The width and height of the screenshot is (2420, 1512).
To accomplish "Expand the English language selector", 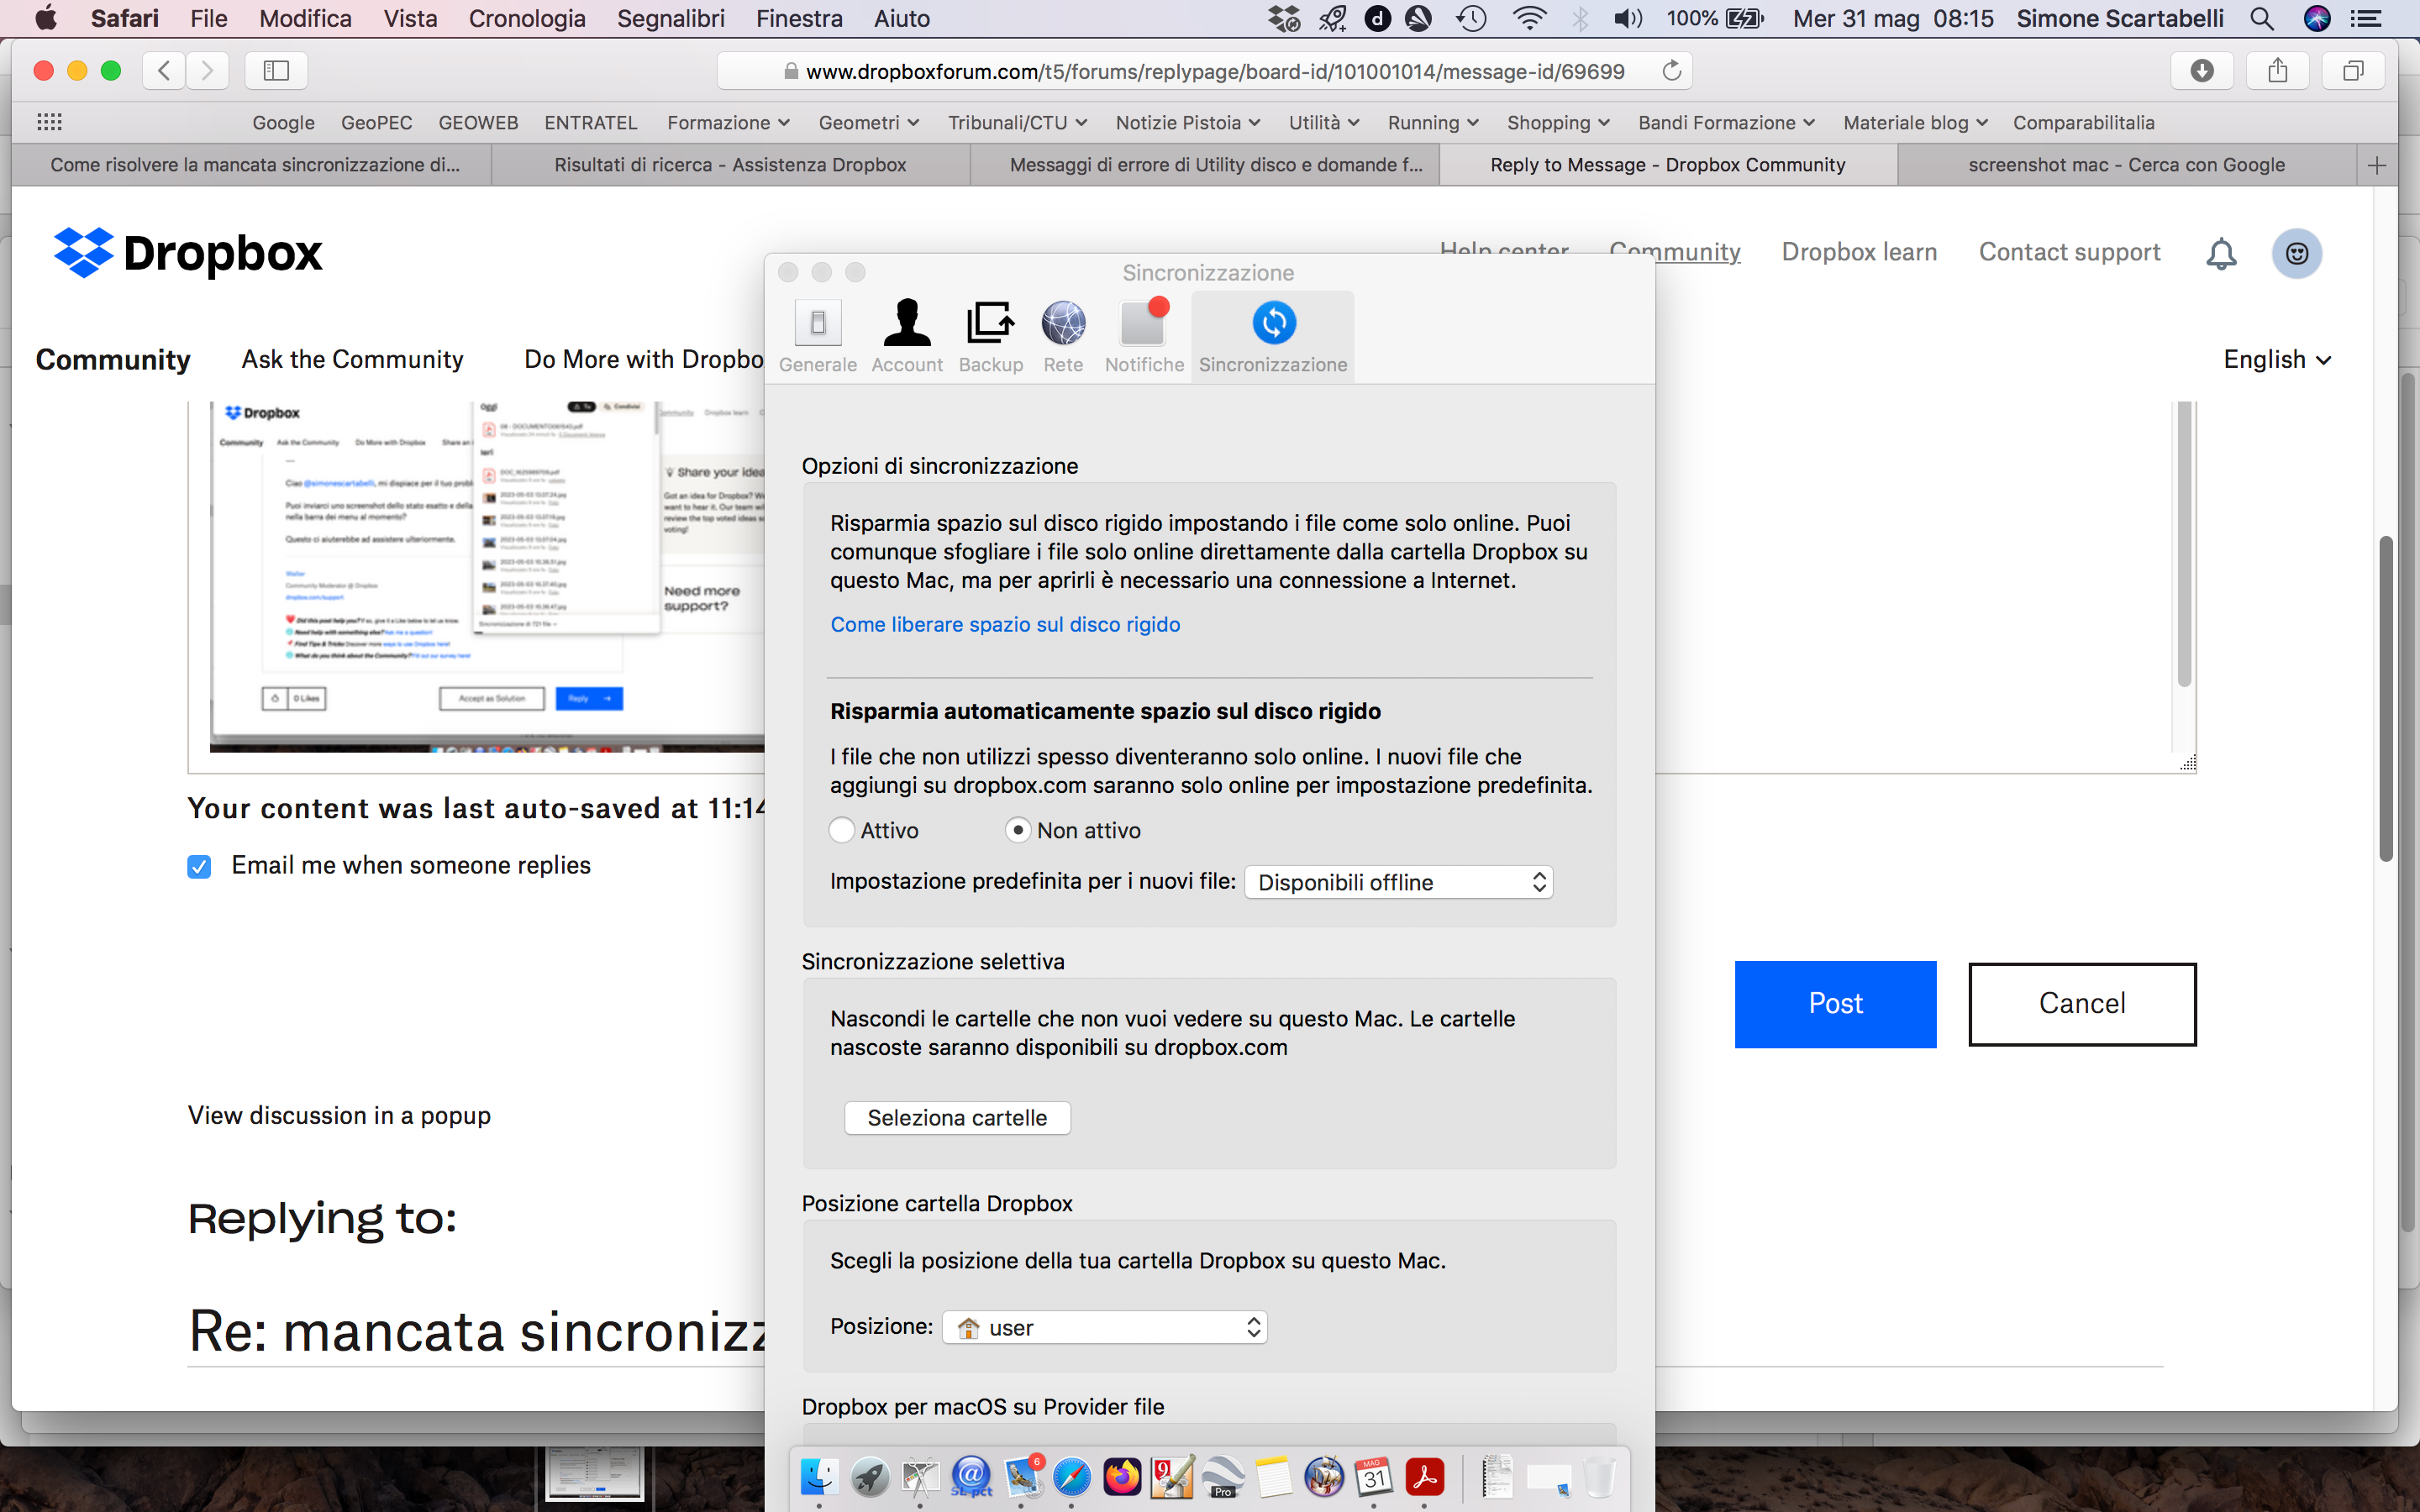I will click(x=2277, y=359).
